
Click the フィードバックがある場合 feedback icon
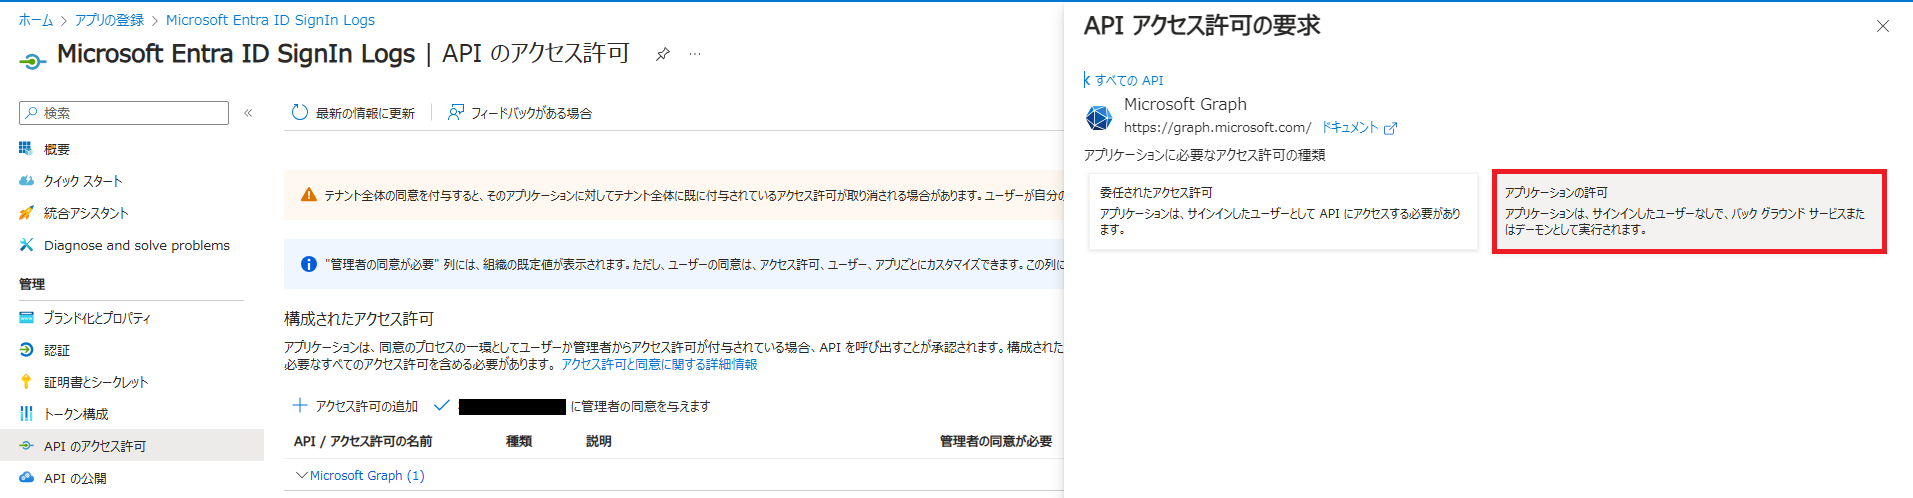(x=455, y=113)
